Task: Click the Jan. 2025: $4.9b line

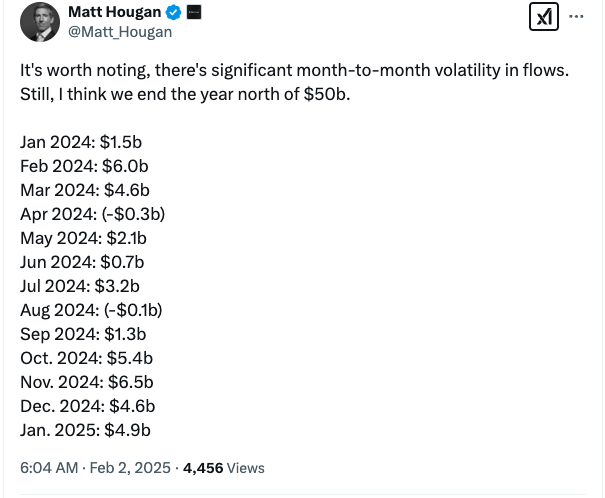Action: click(x=85, y=430)
